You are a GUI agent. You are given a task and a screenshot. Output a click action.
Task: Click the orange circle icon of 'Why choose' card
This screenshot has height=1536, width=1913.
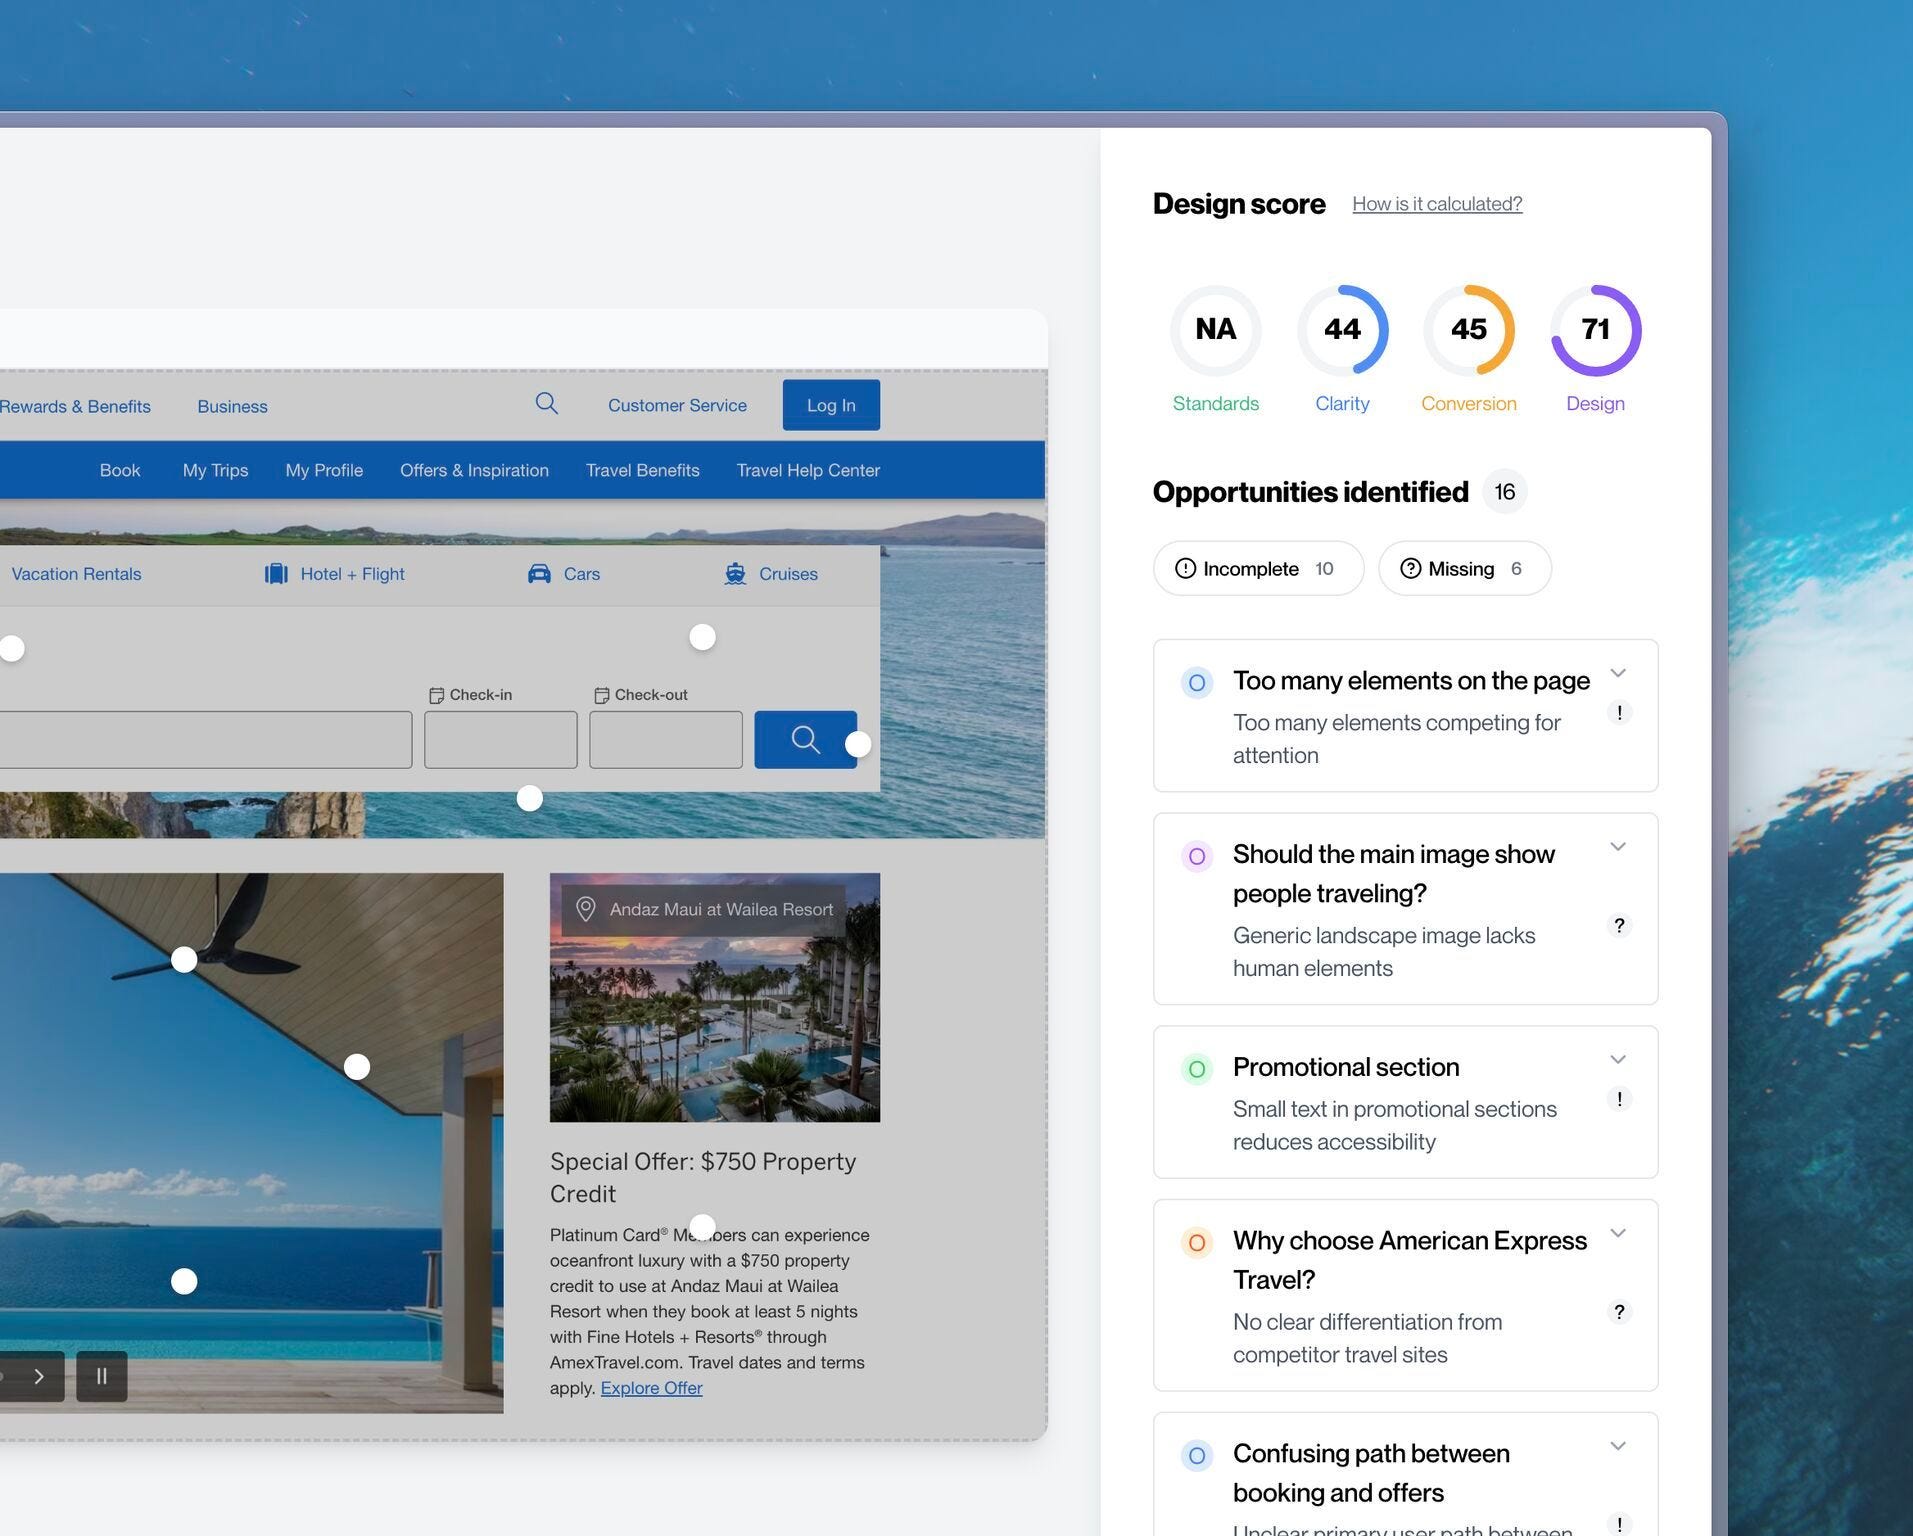pos(1196,1243)
